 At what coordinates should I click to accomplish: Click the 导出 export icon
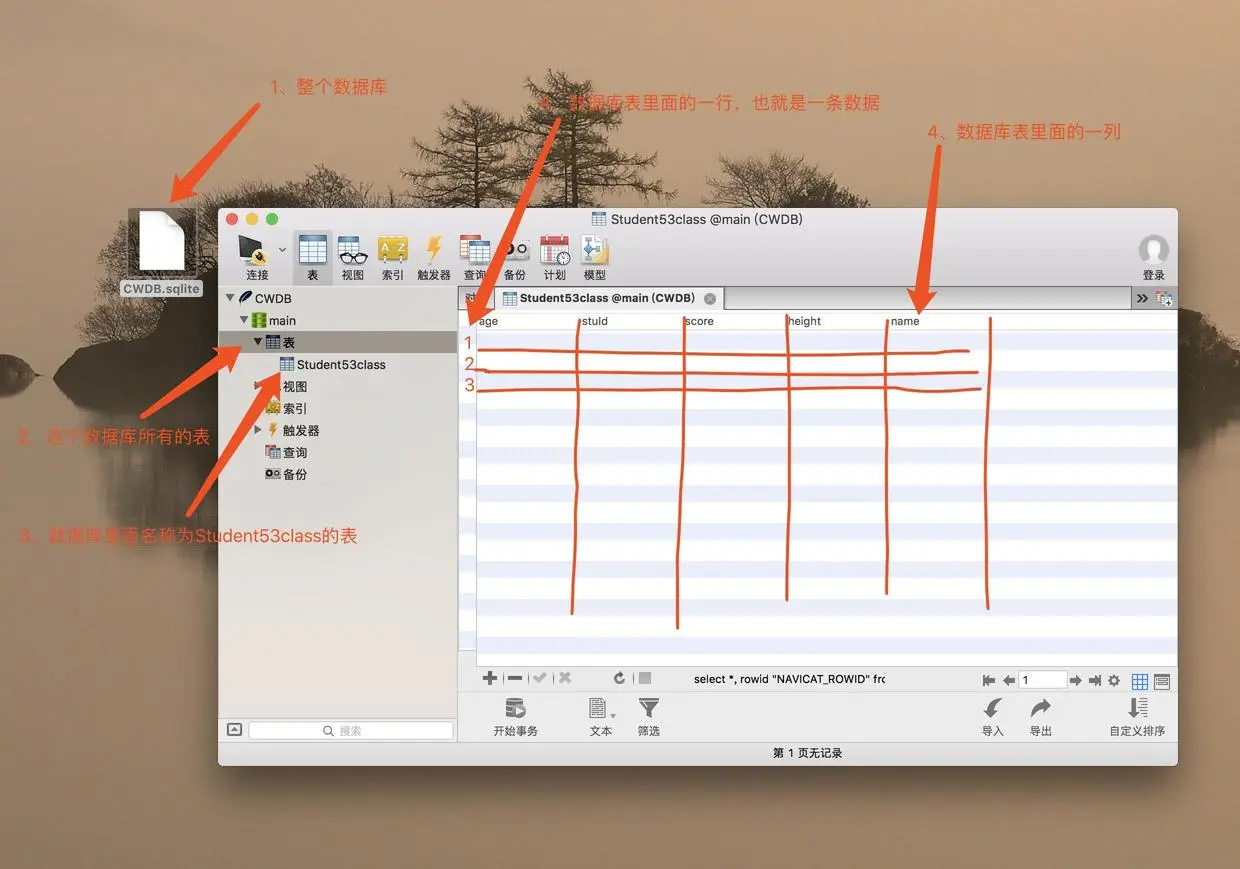coord(1041,709)
